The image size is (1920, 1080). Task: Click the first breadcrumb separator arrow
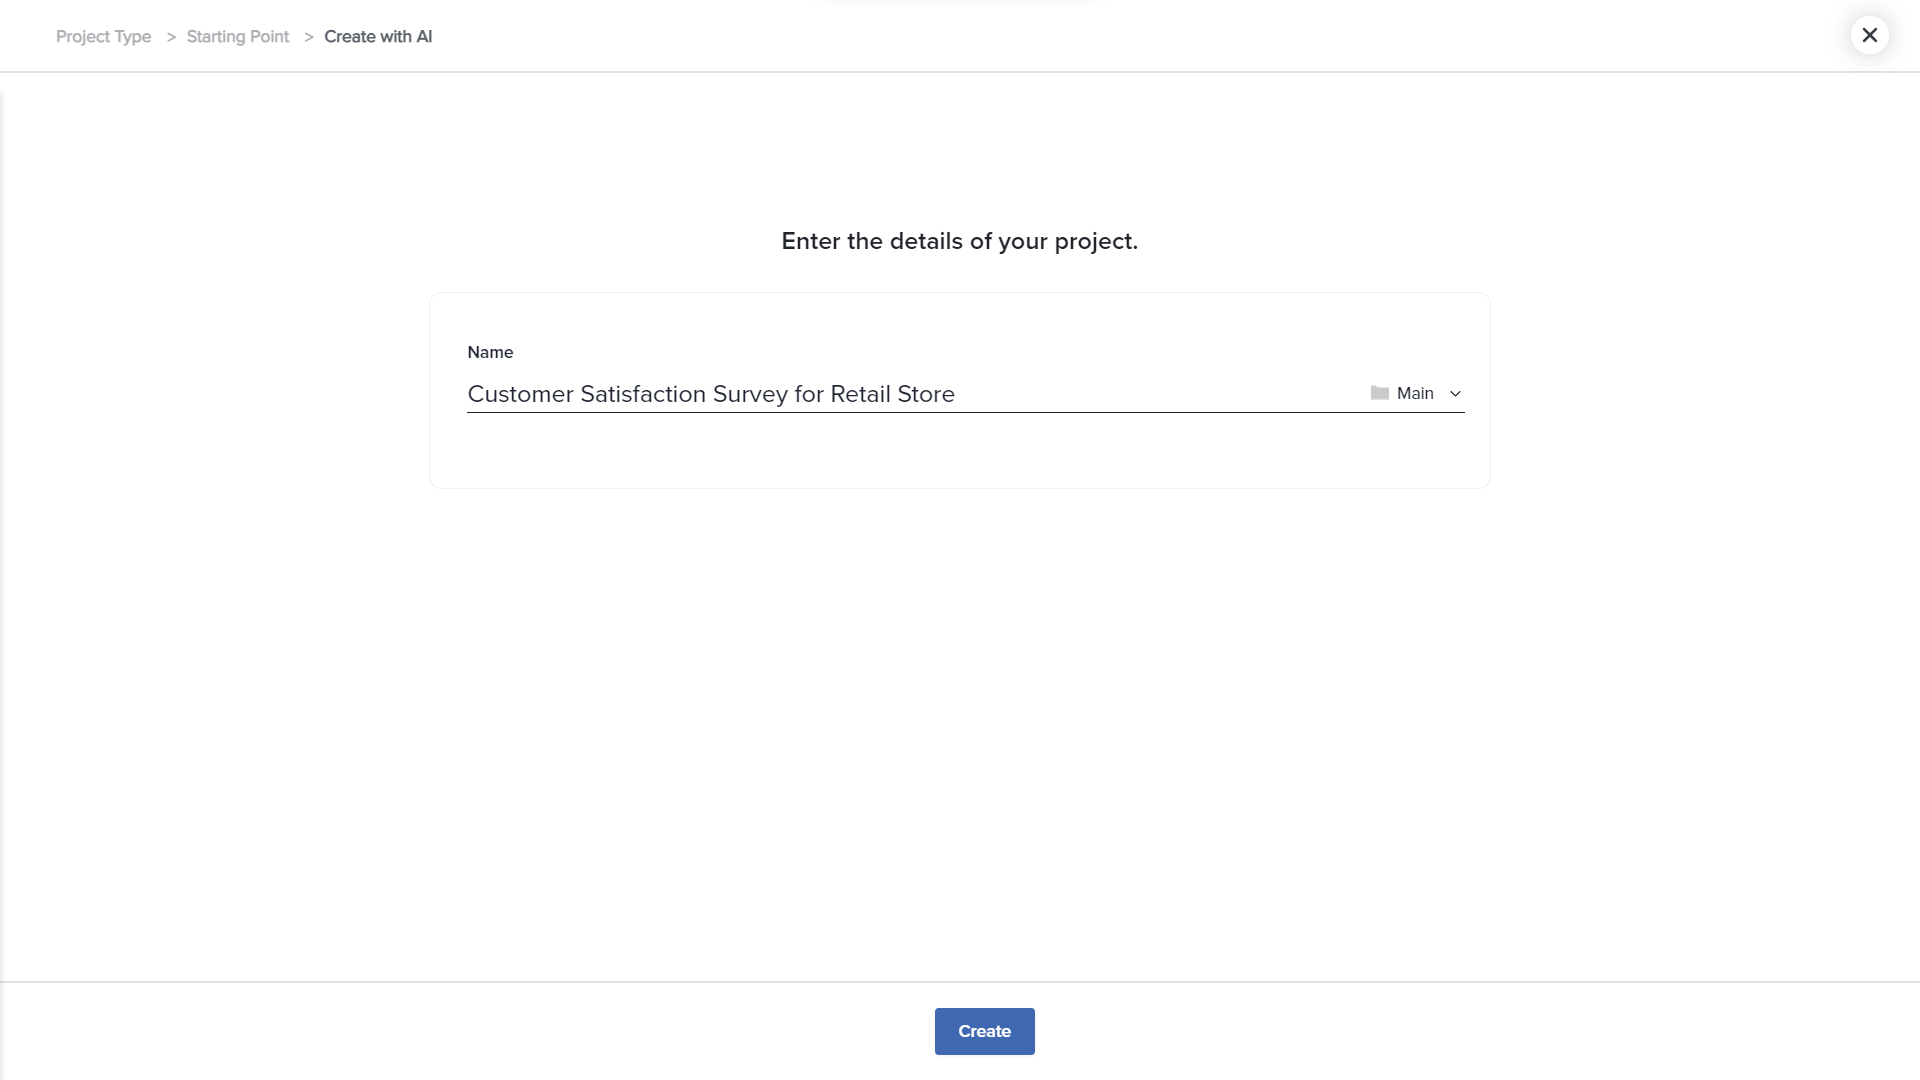(171, 37)
